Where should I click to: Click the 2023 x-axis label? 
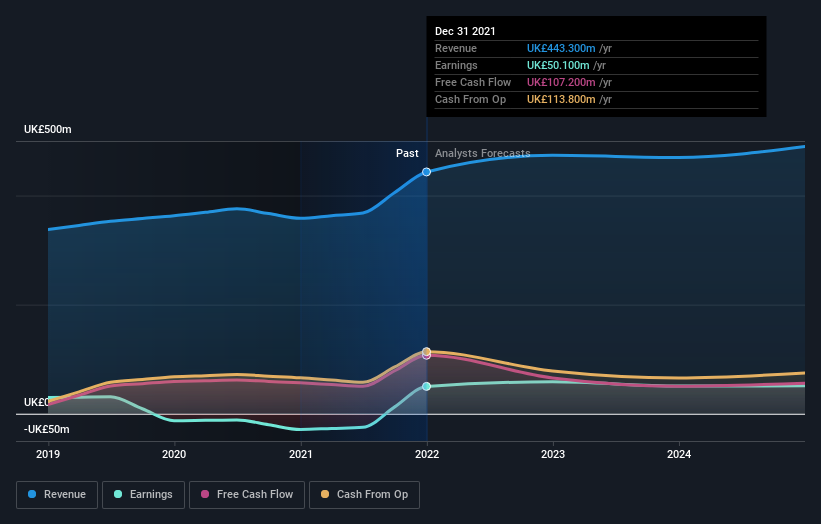pyautogui.click(x=553, y=454)
